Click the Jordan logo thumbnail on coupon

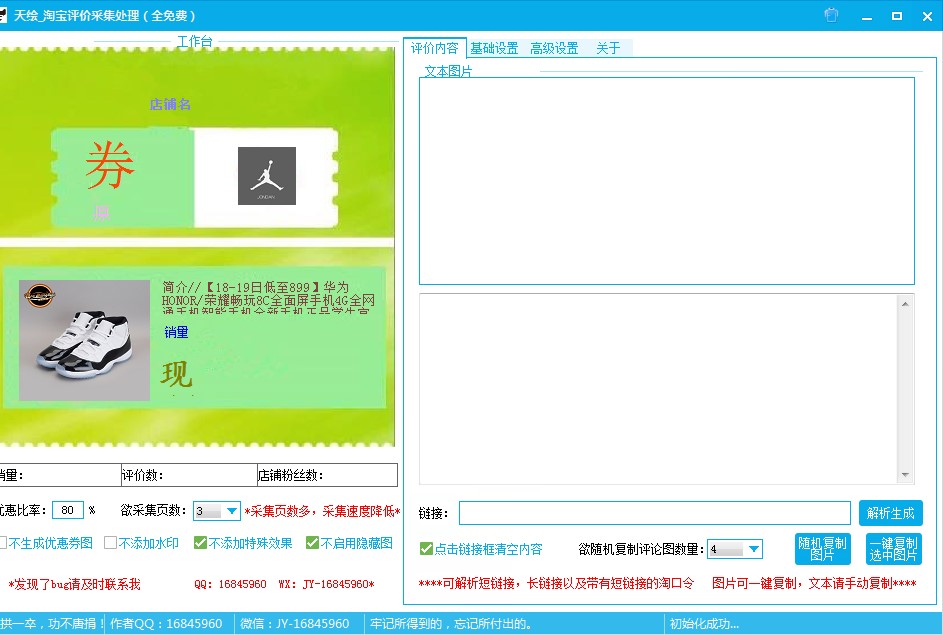click(x=266, y=176)
